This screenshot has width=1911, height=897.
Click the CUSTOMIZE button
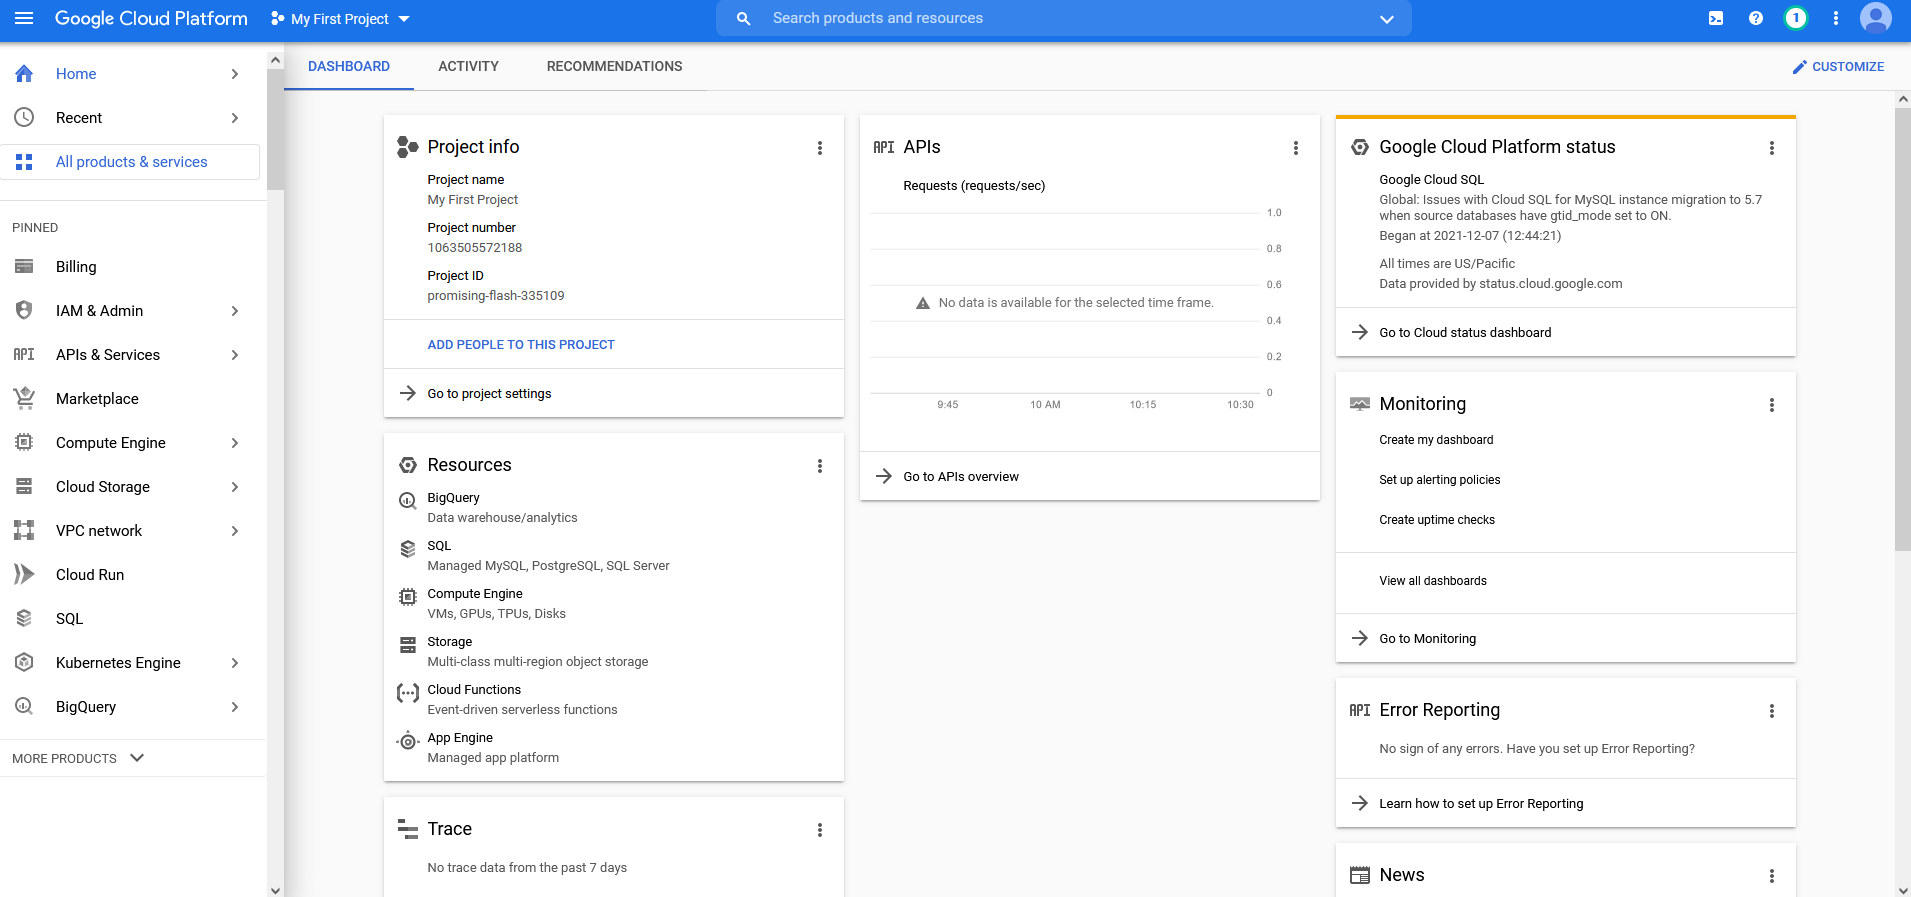click(1838, 67)
